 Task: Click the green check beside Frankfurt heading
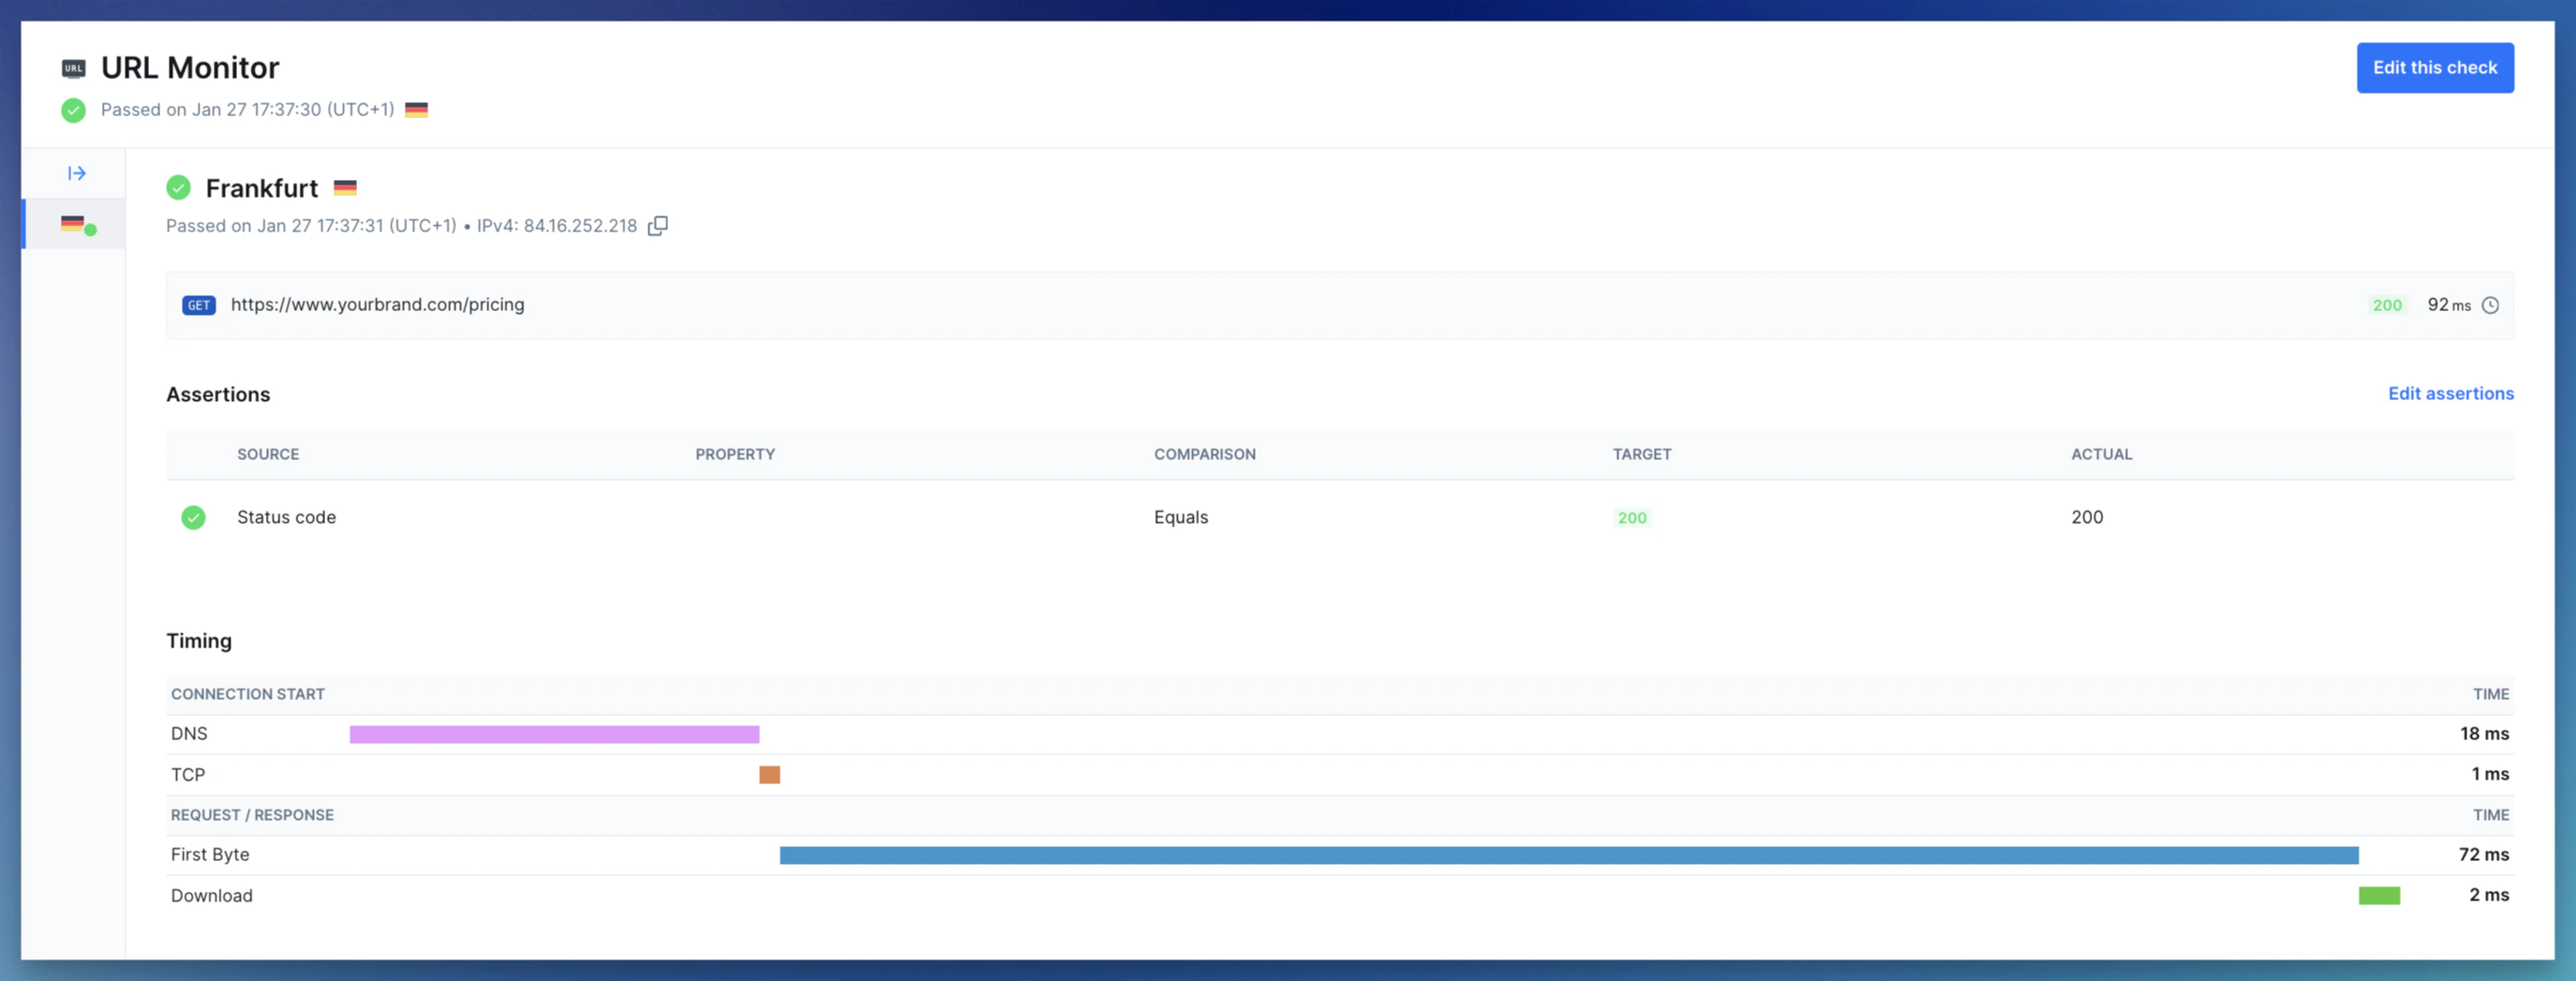(178, 188)
